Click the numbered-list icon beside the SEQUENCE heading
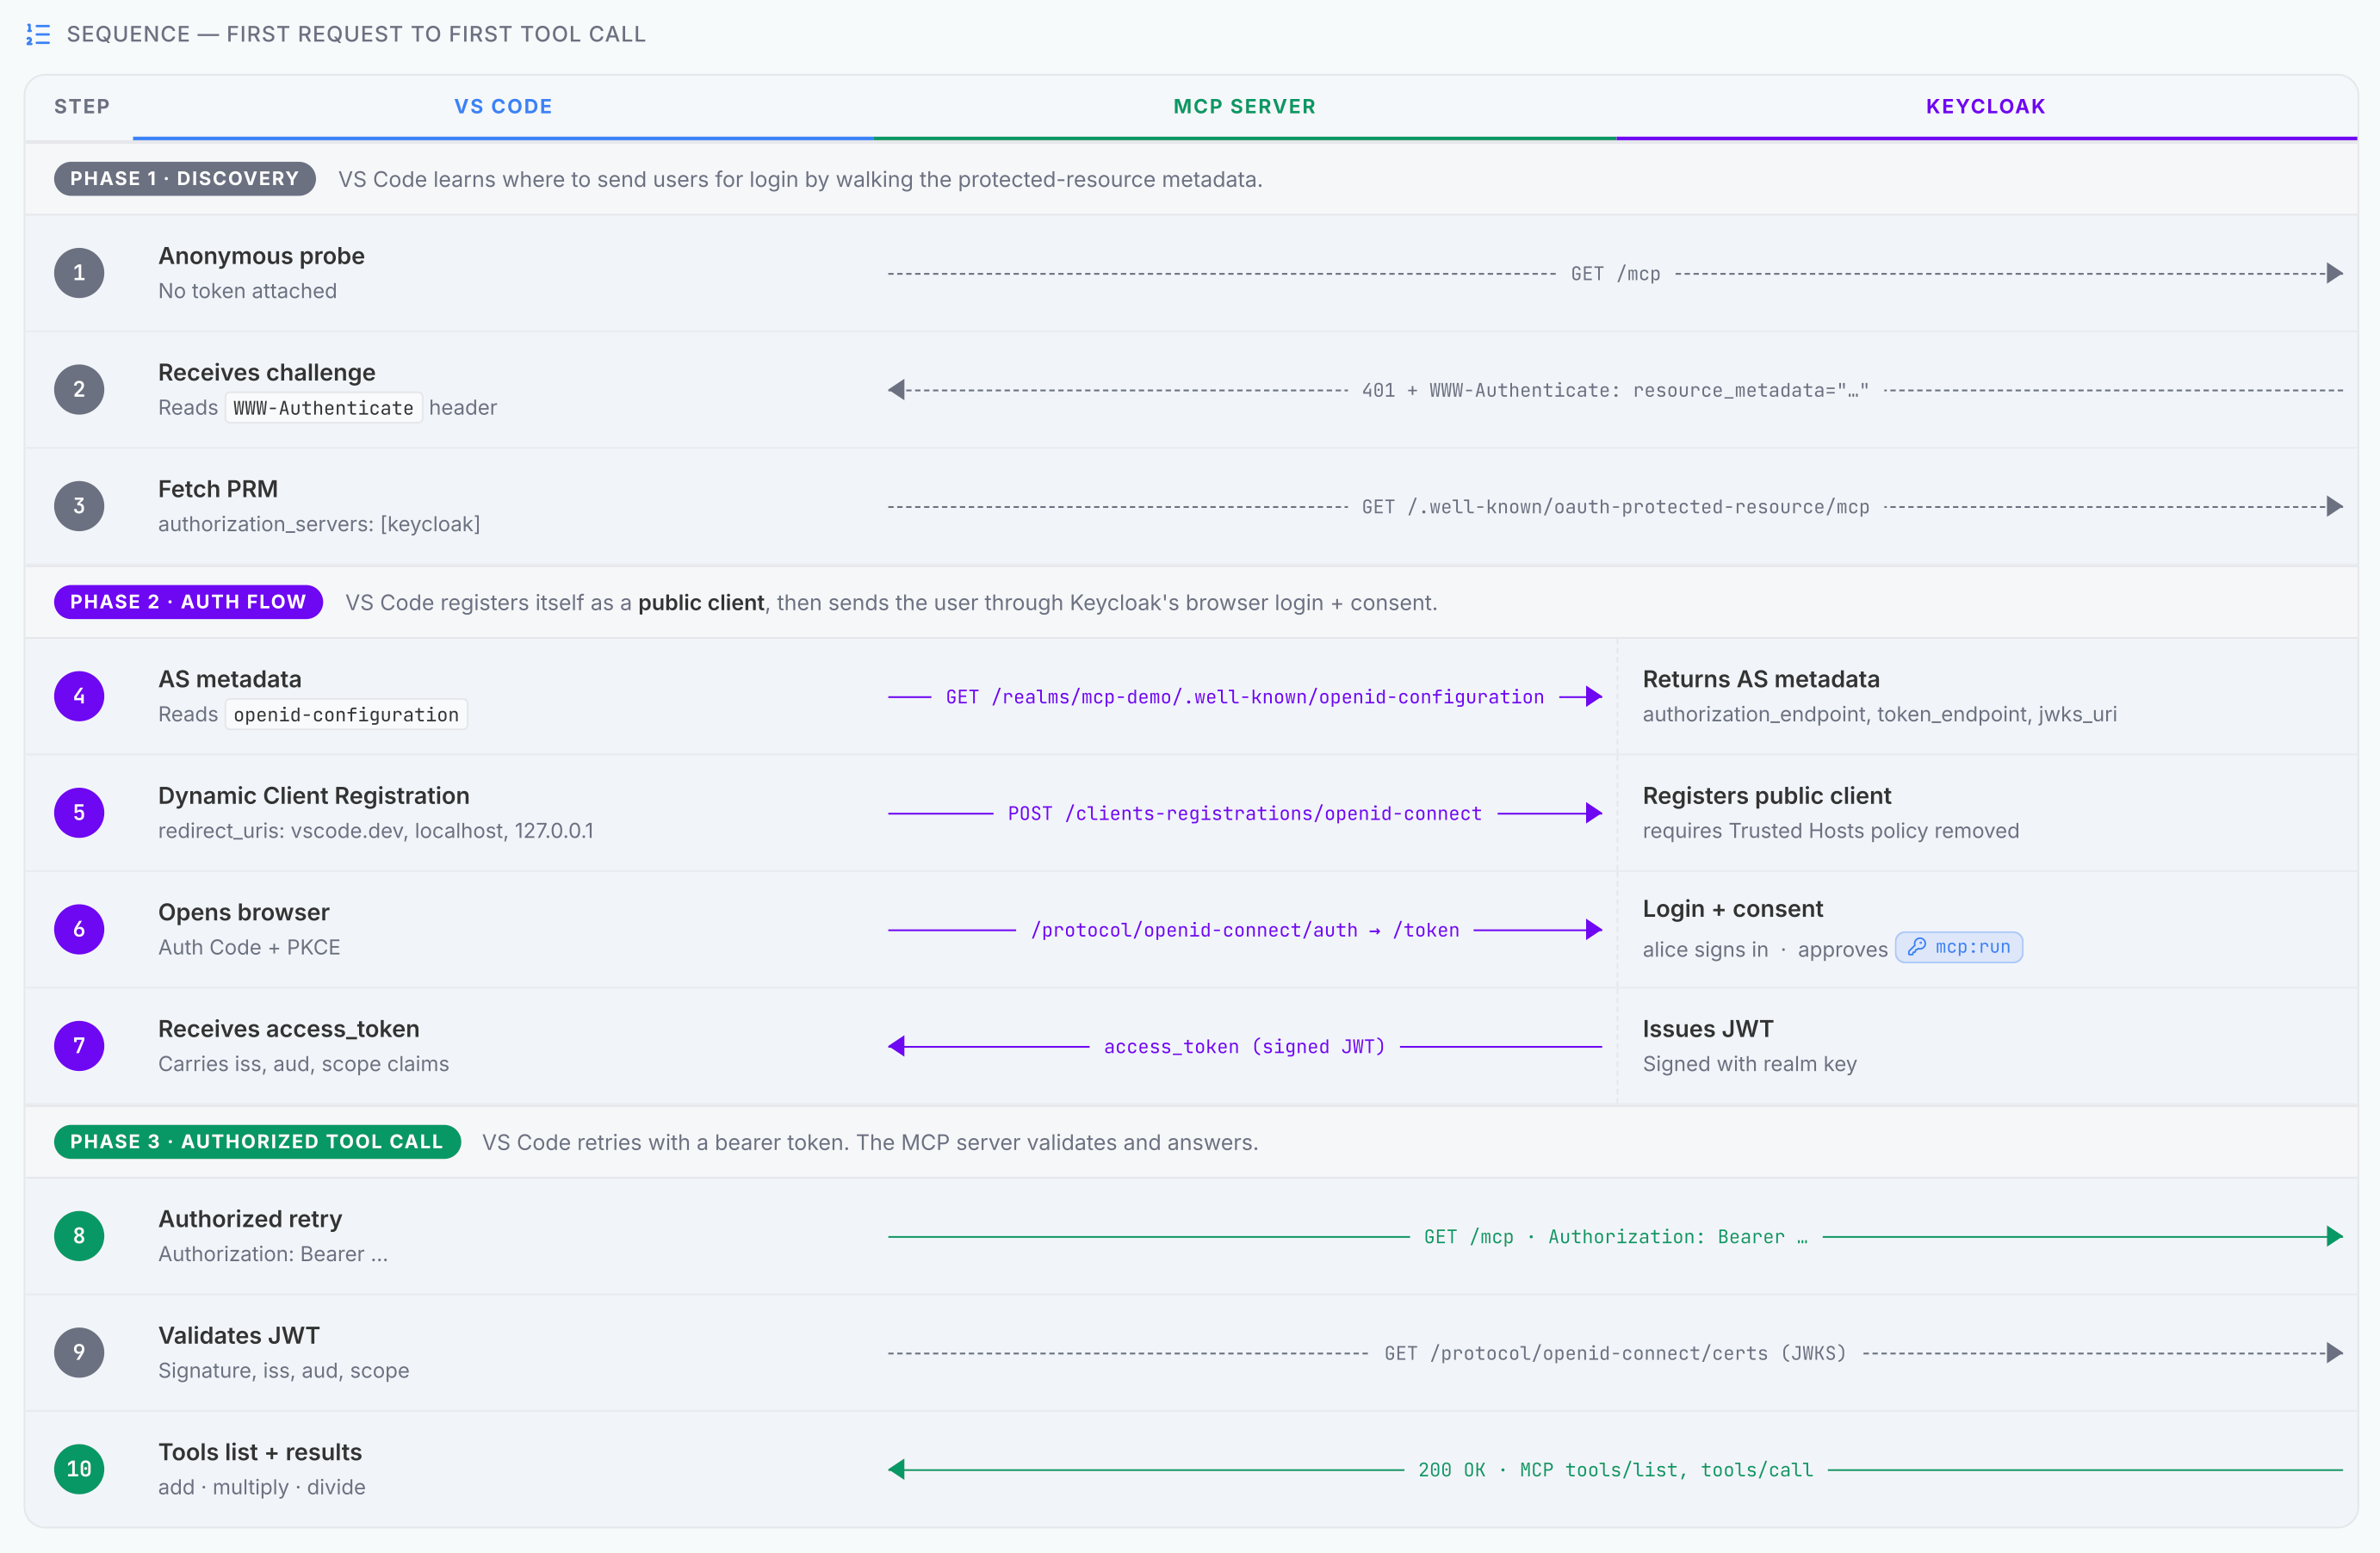Viewport: 2380px width, 1553px height. tap(38, 34)
